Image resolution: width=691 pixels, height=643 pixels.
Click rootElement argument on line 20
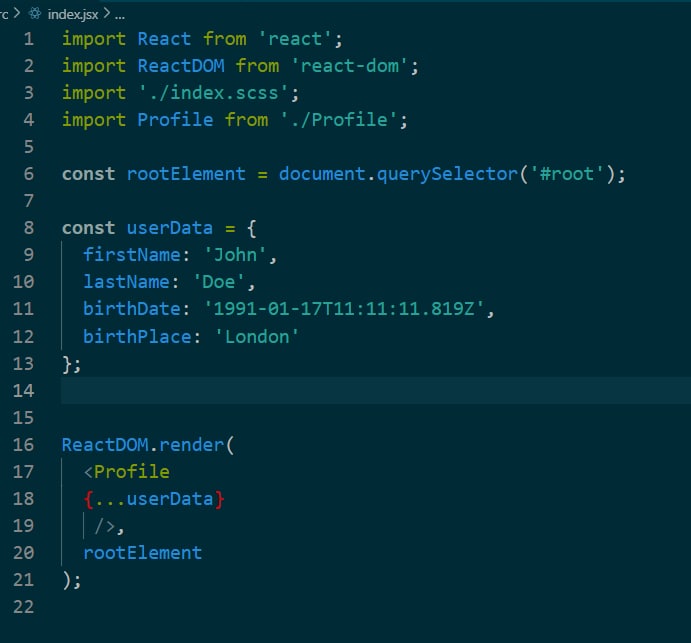(x=143, y=553)
